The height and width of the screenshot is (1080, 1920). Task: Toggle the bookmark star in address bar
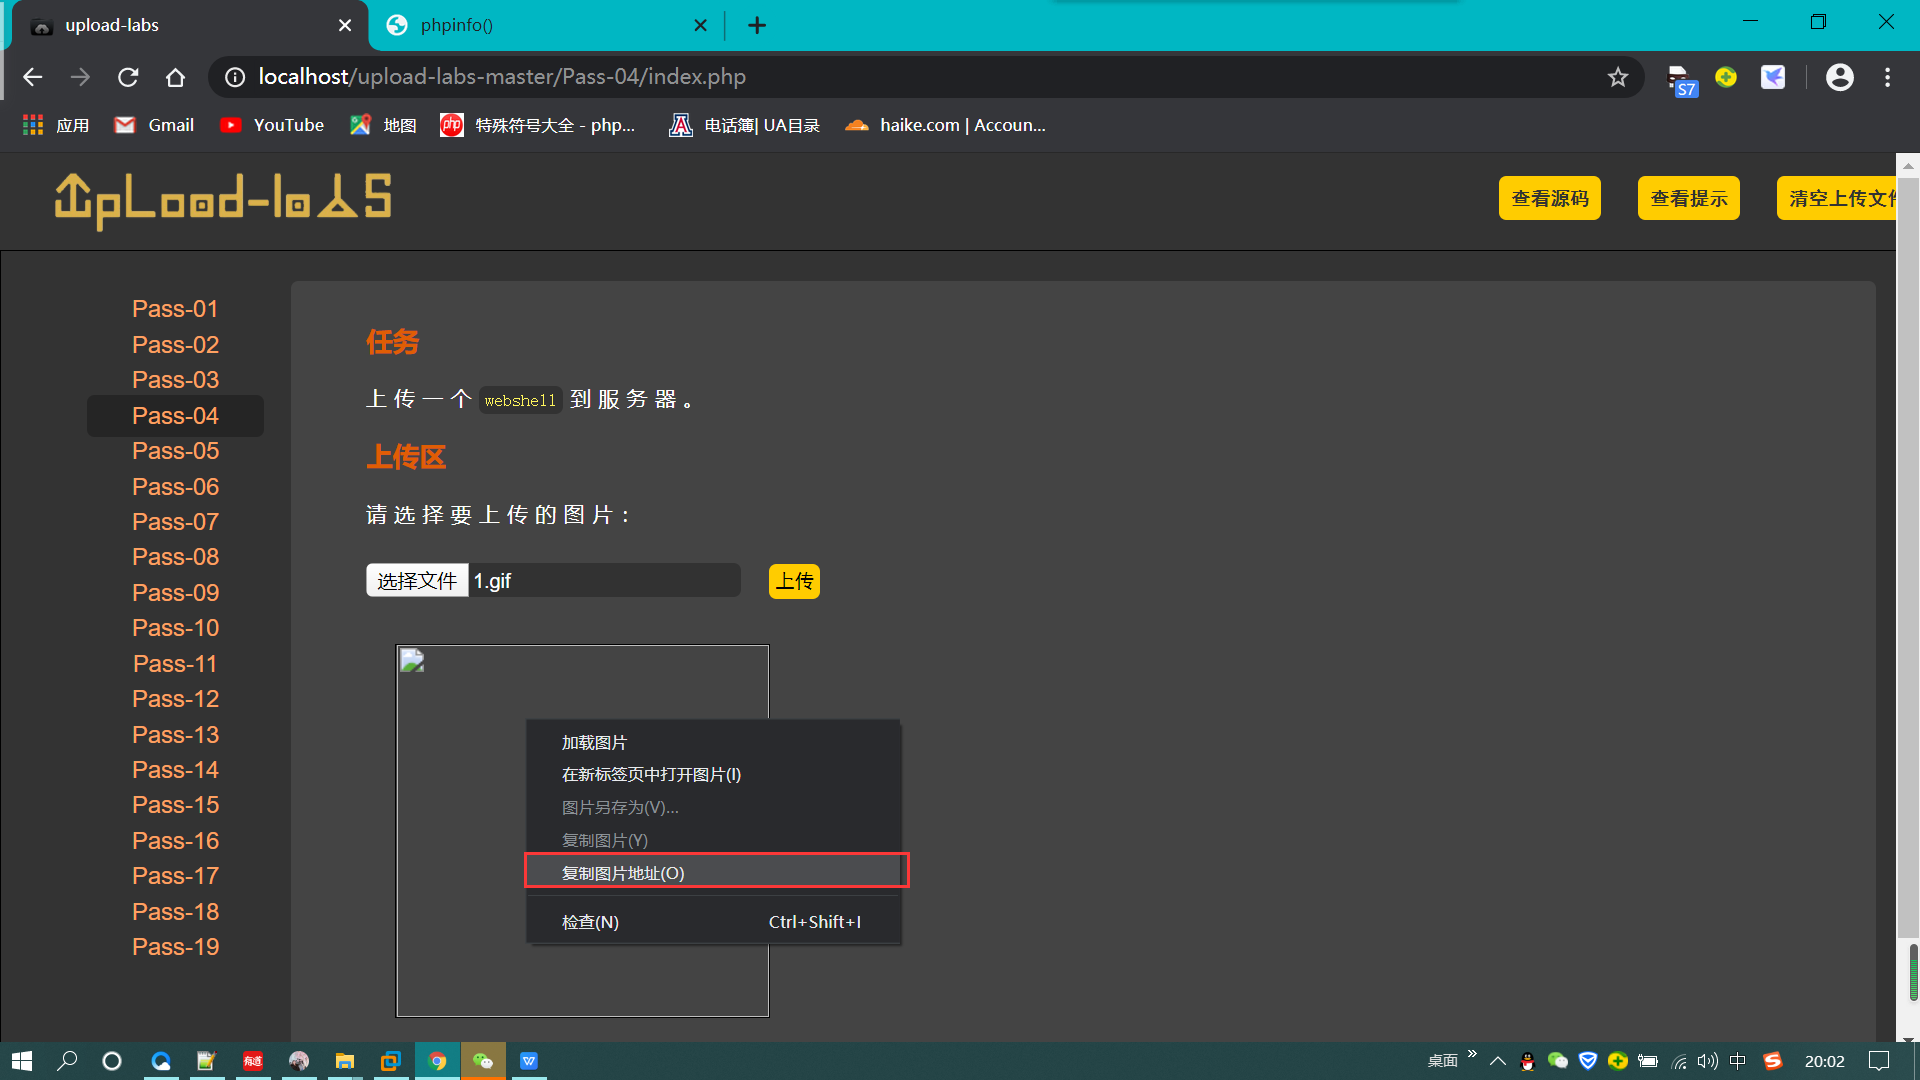point(1618,77)
